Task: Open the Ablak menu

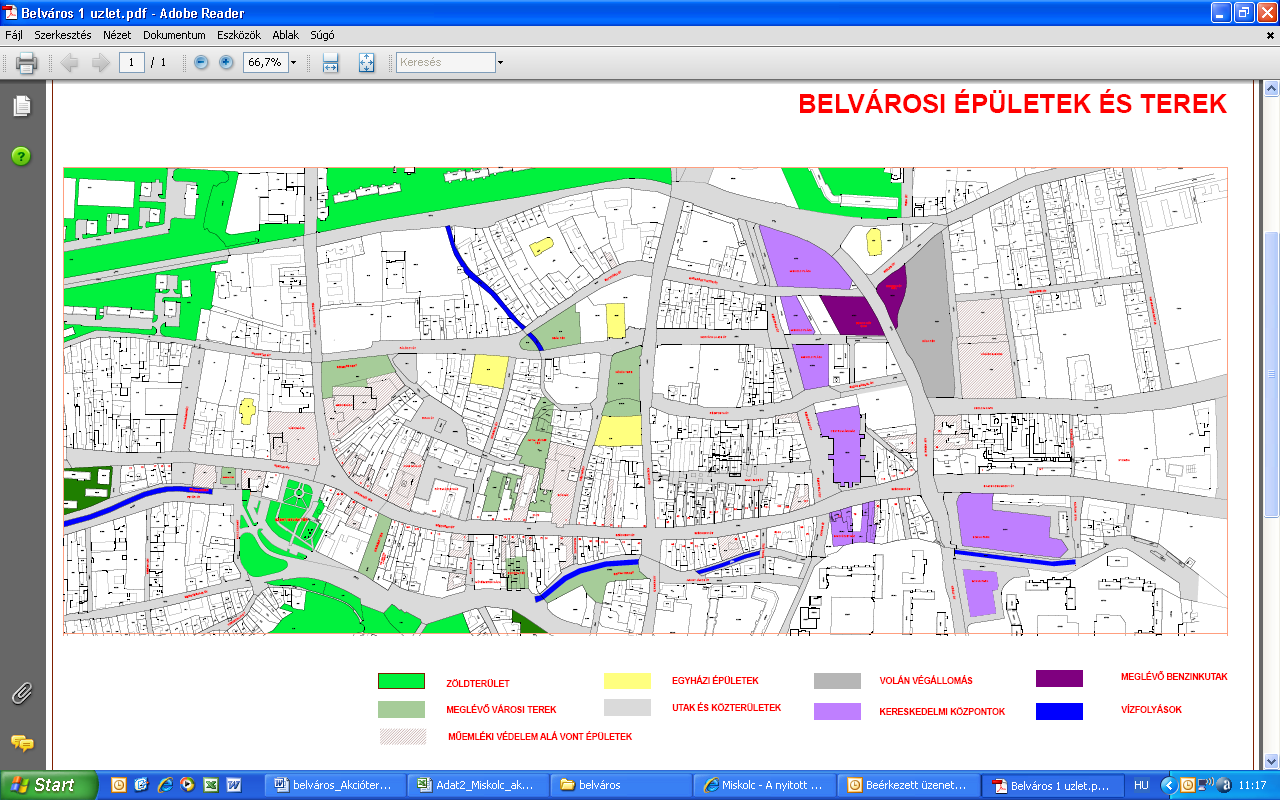Action: click(286, 35)
